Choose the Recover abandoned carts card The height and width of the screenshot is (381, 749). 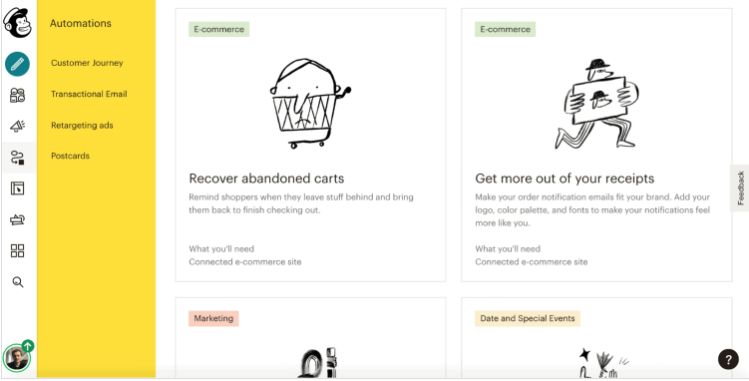click(x=310, y=145)
